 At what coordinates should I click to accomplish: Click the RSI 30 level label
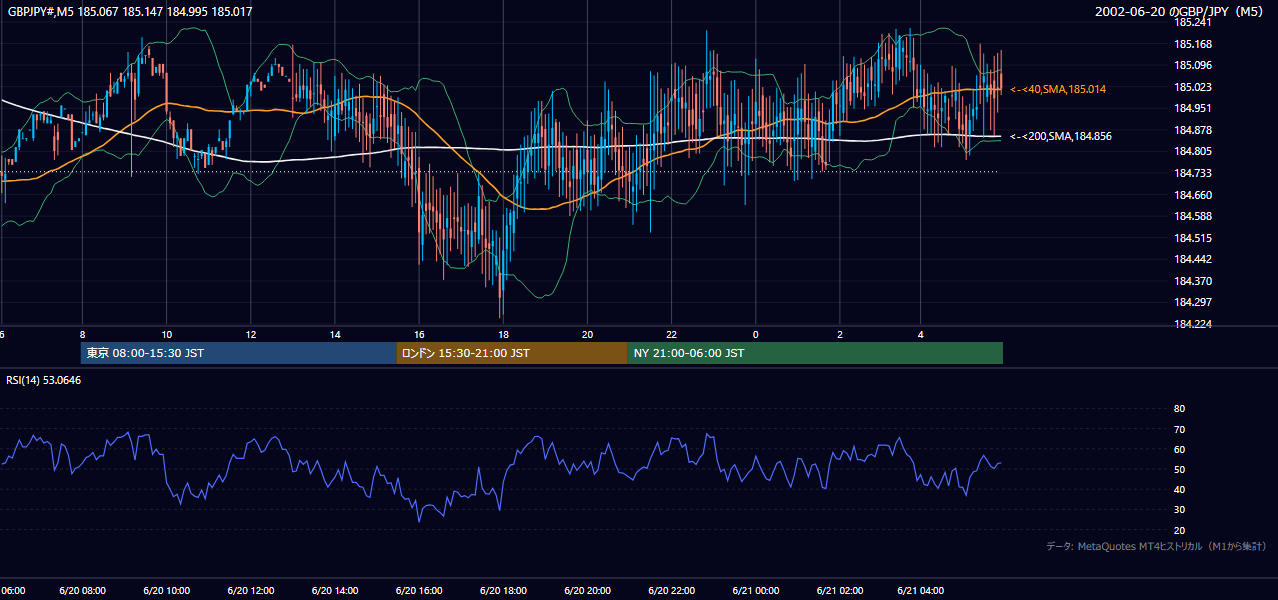(x=1179, y=510)
